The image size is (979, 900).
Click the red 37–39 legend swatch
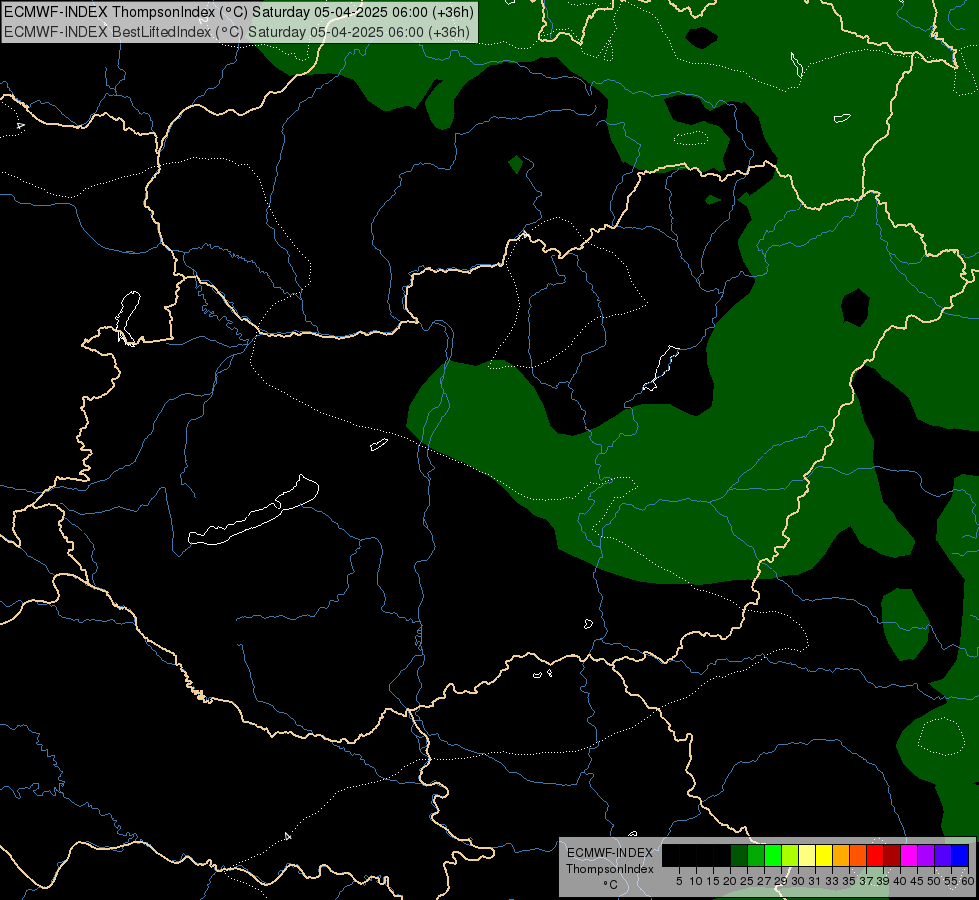[x=875, y=855]
